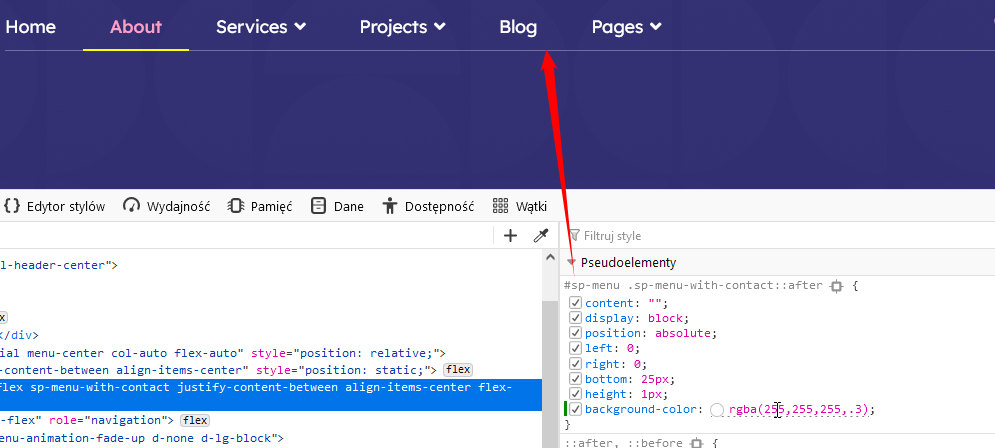Screen dimensions: 995x448
Task: Open the Dane storage panel
Action: [x=337, y=206]
